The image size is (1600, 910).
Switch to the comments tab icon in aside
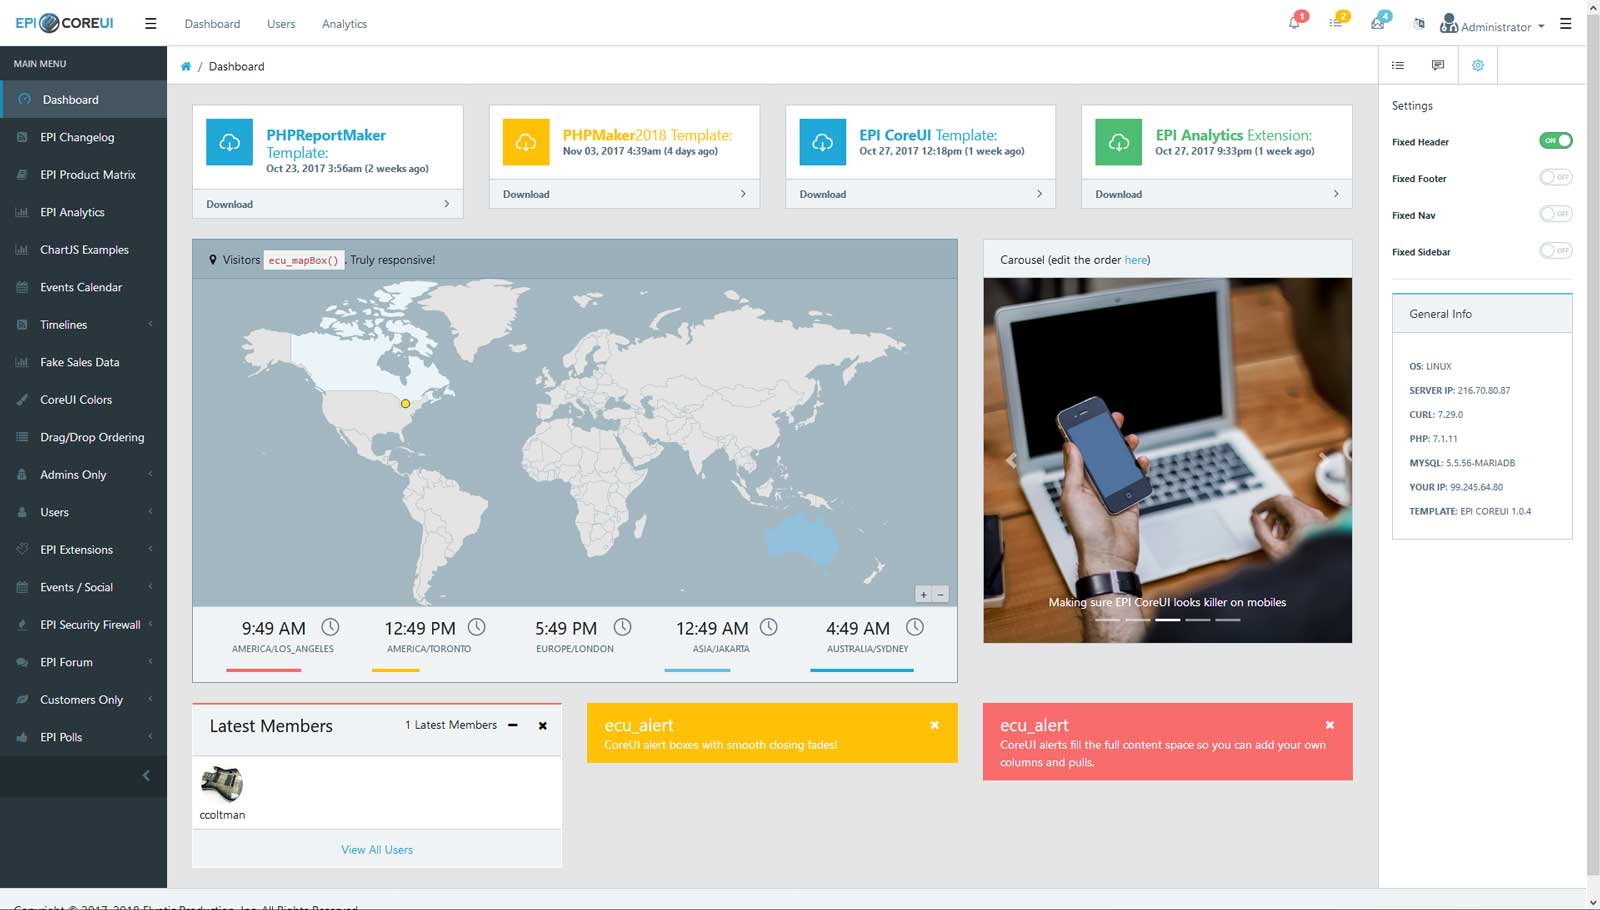coord(1438,65)
